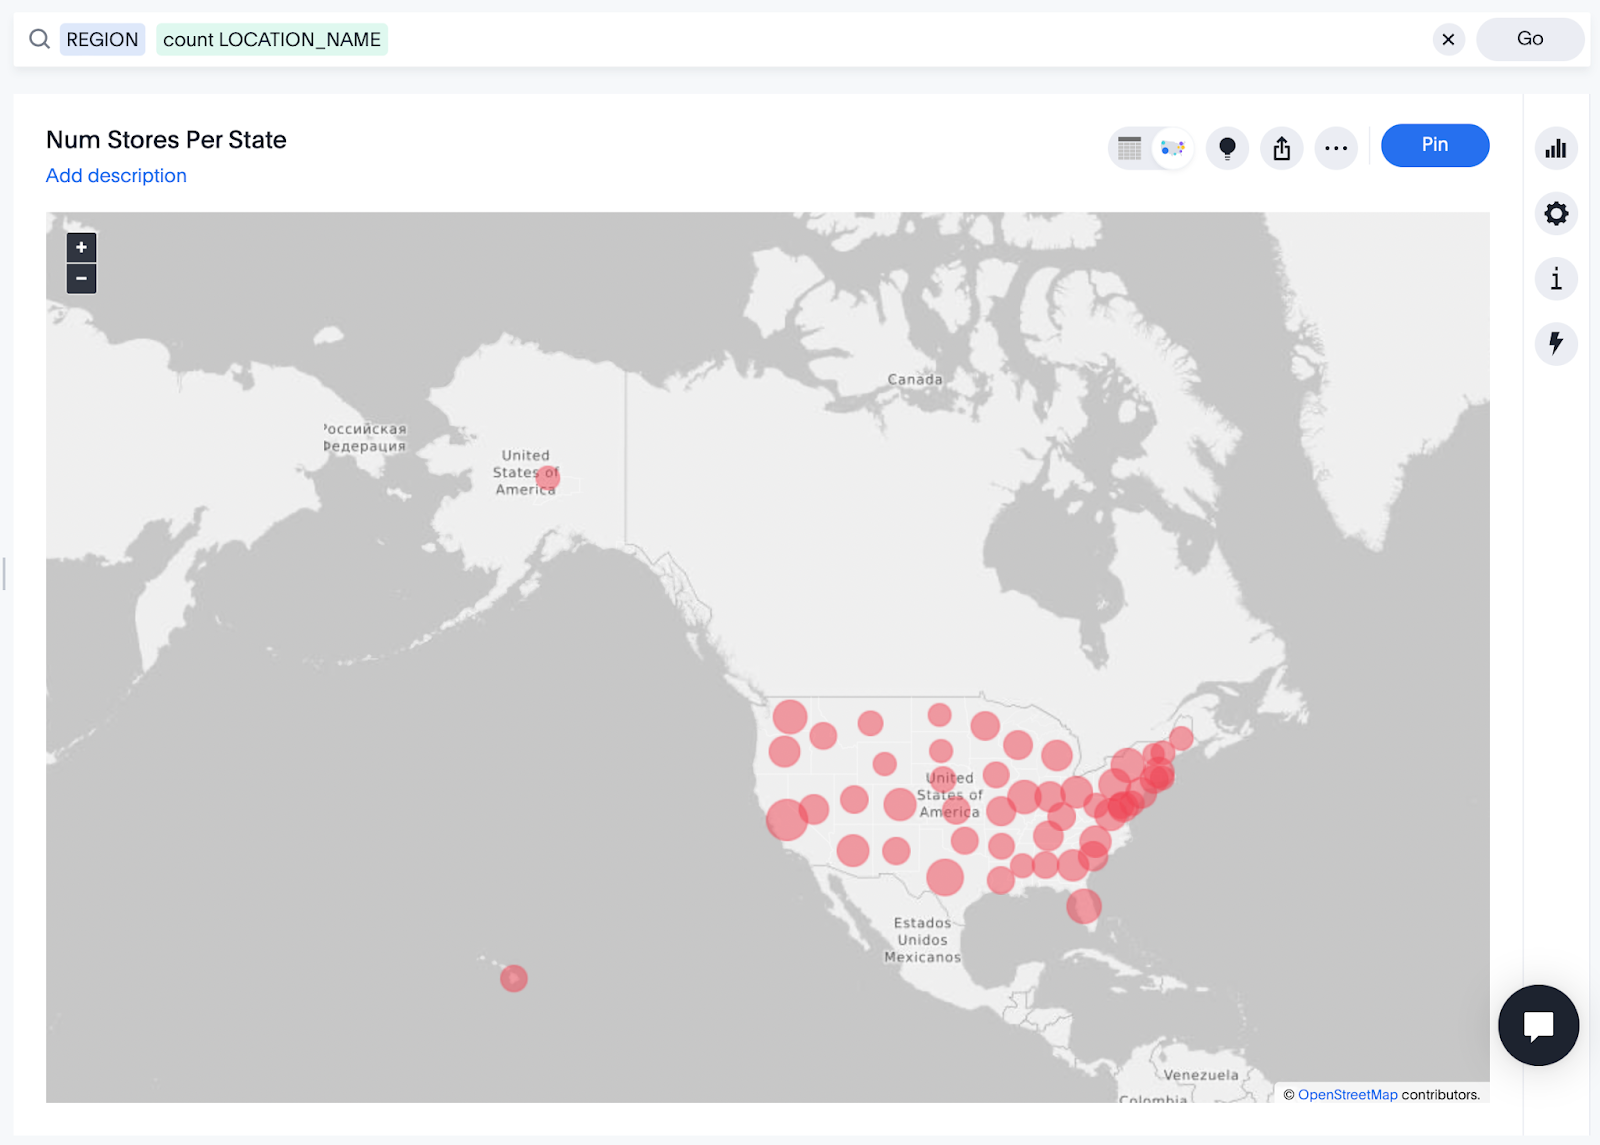Zoom out on the map
Image resolution: width=1600 pixels, height=1145 pixels.
pos(81,278)
